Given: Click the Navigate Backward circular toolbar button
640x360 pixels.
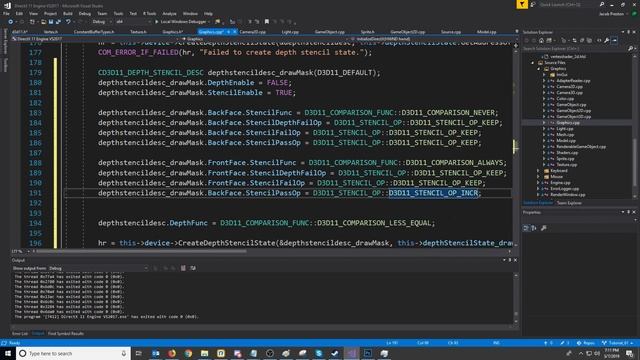Looking at the screenshot, I should click(x=11, y=22).
